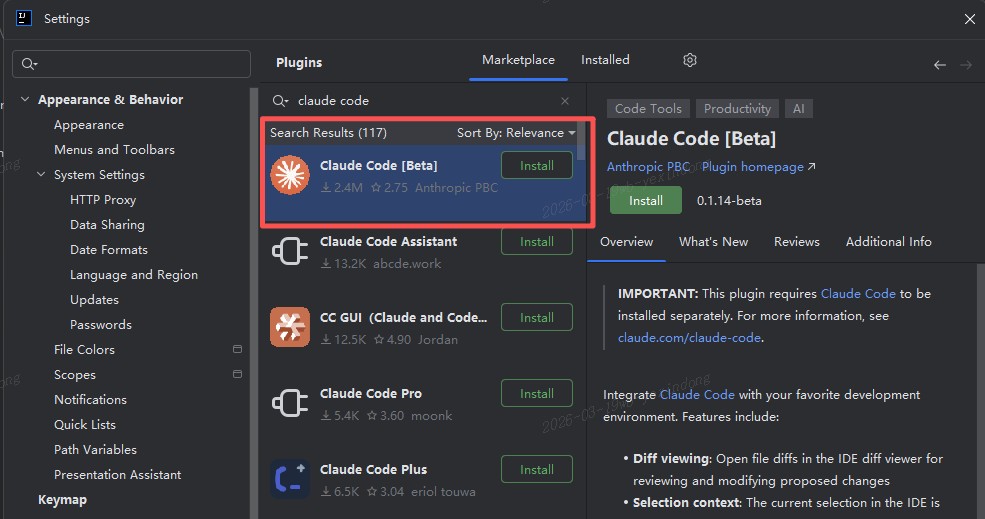Screen dimensions: 985x519
Task: Click the CC GUI plugin icon
Action: point(290,327)
